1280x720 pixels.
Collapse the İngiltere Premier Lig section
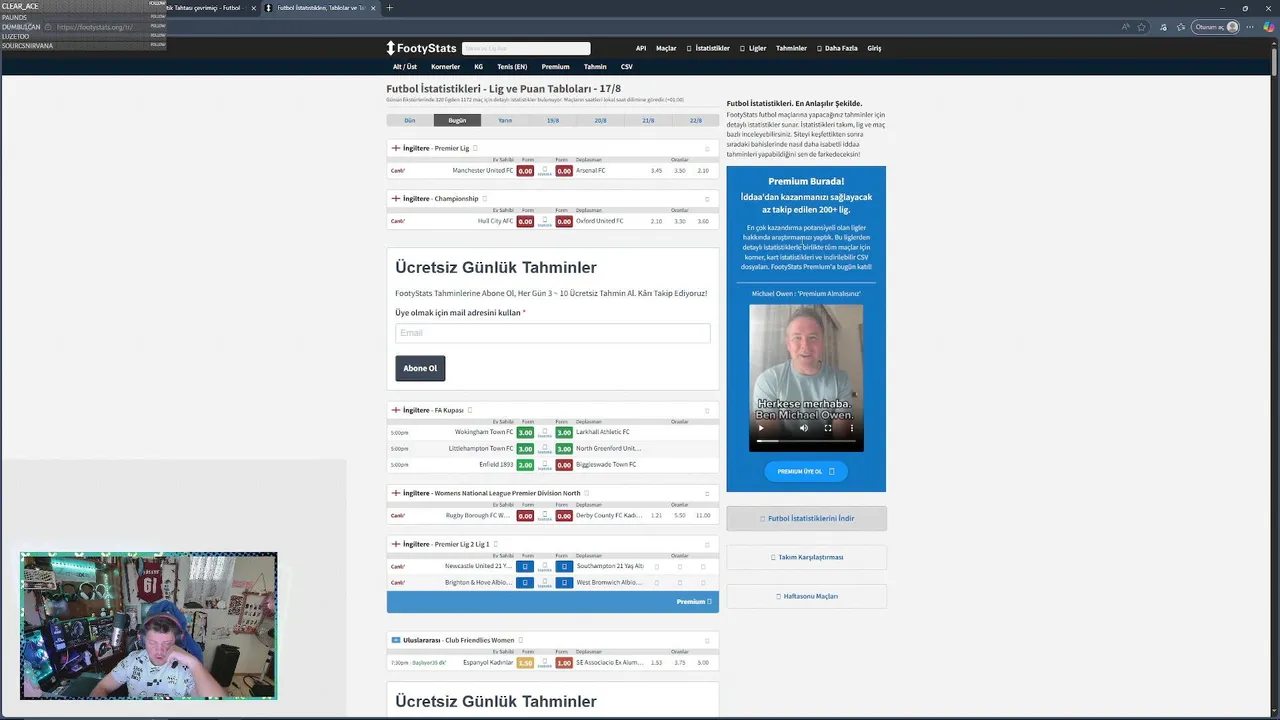click(707, 148)
